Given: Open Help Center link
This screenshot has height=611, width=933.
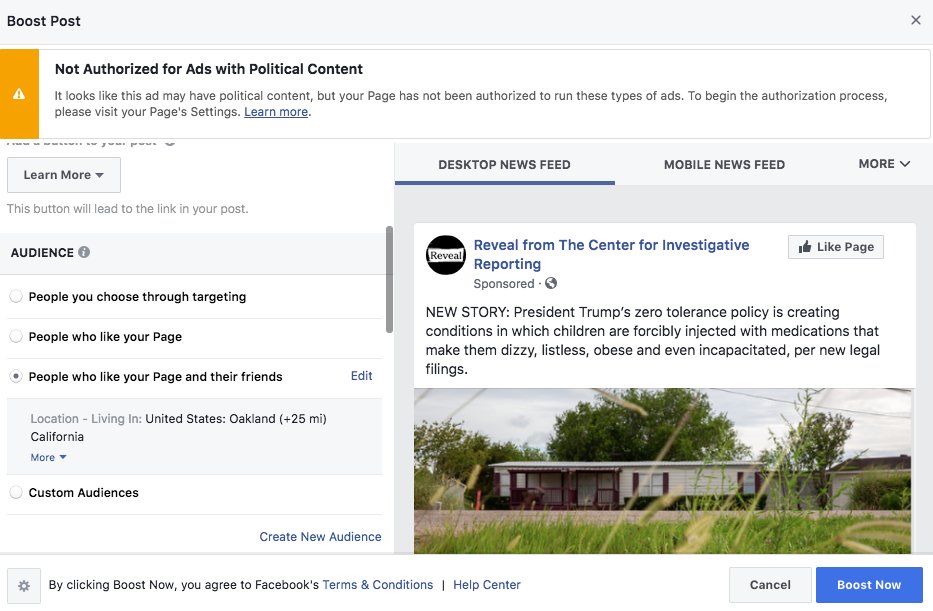Looking at the screenshot, I should point(487,585).
